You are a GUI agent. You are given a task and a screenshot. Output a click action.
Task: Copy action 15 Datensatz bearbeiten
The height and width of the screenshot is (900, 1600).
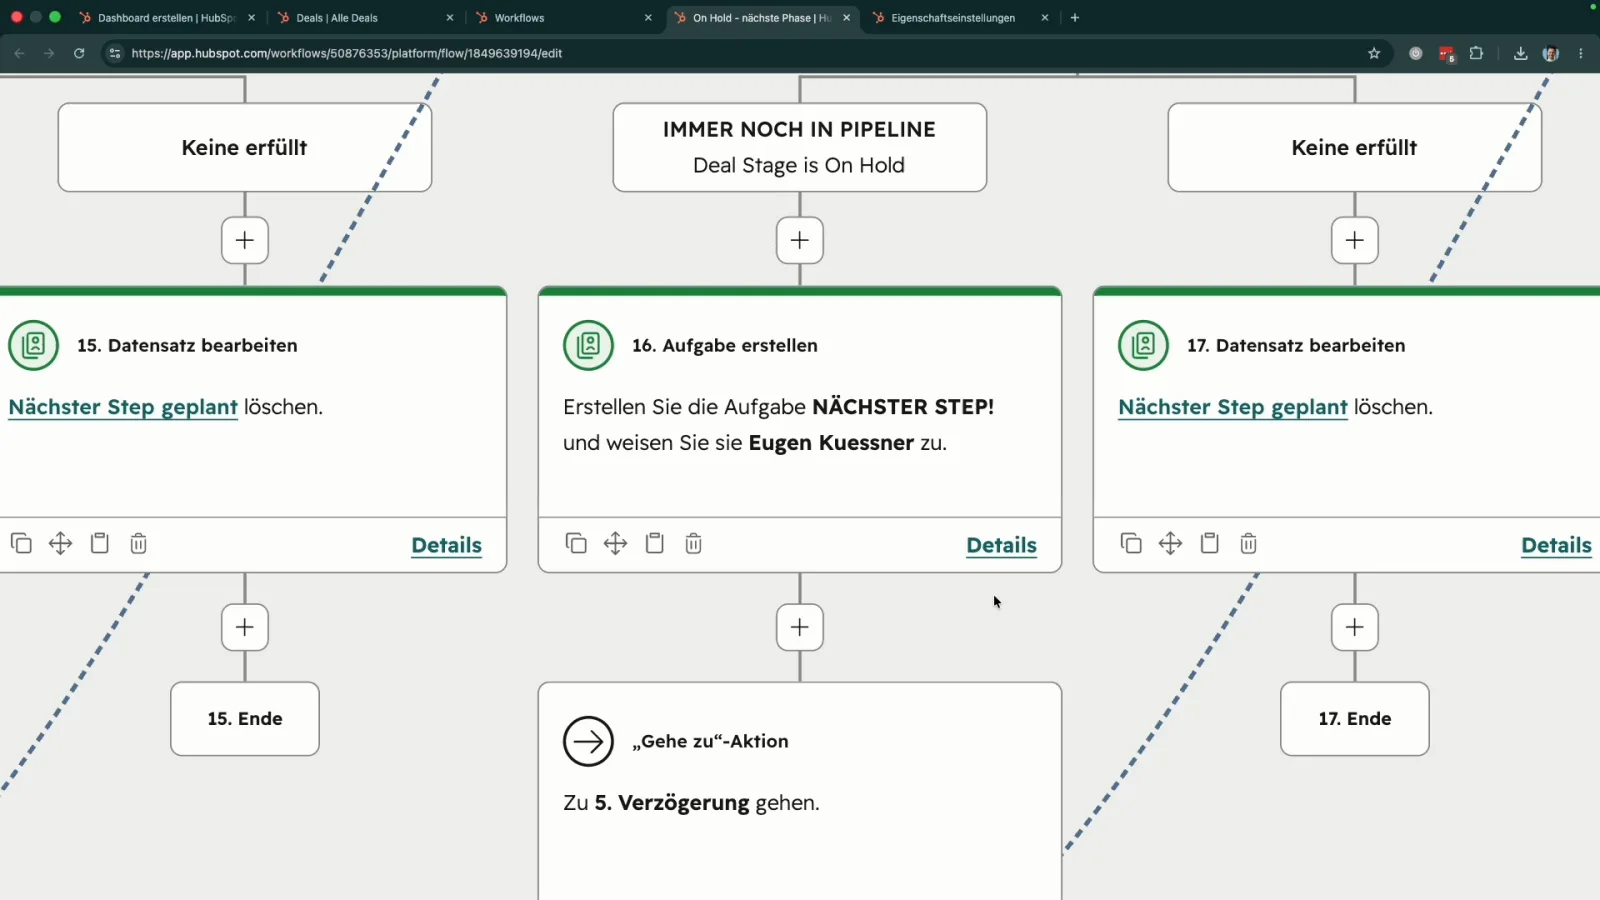coord(21,543)
